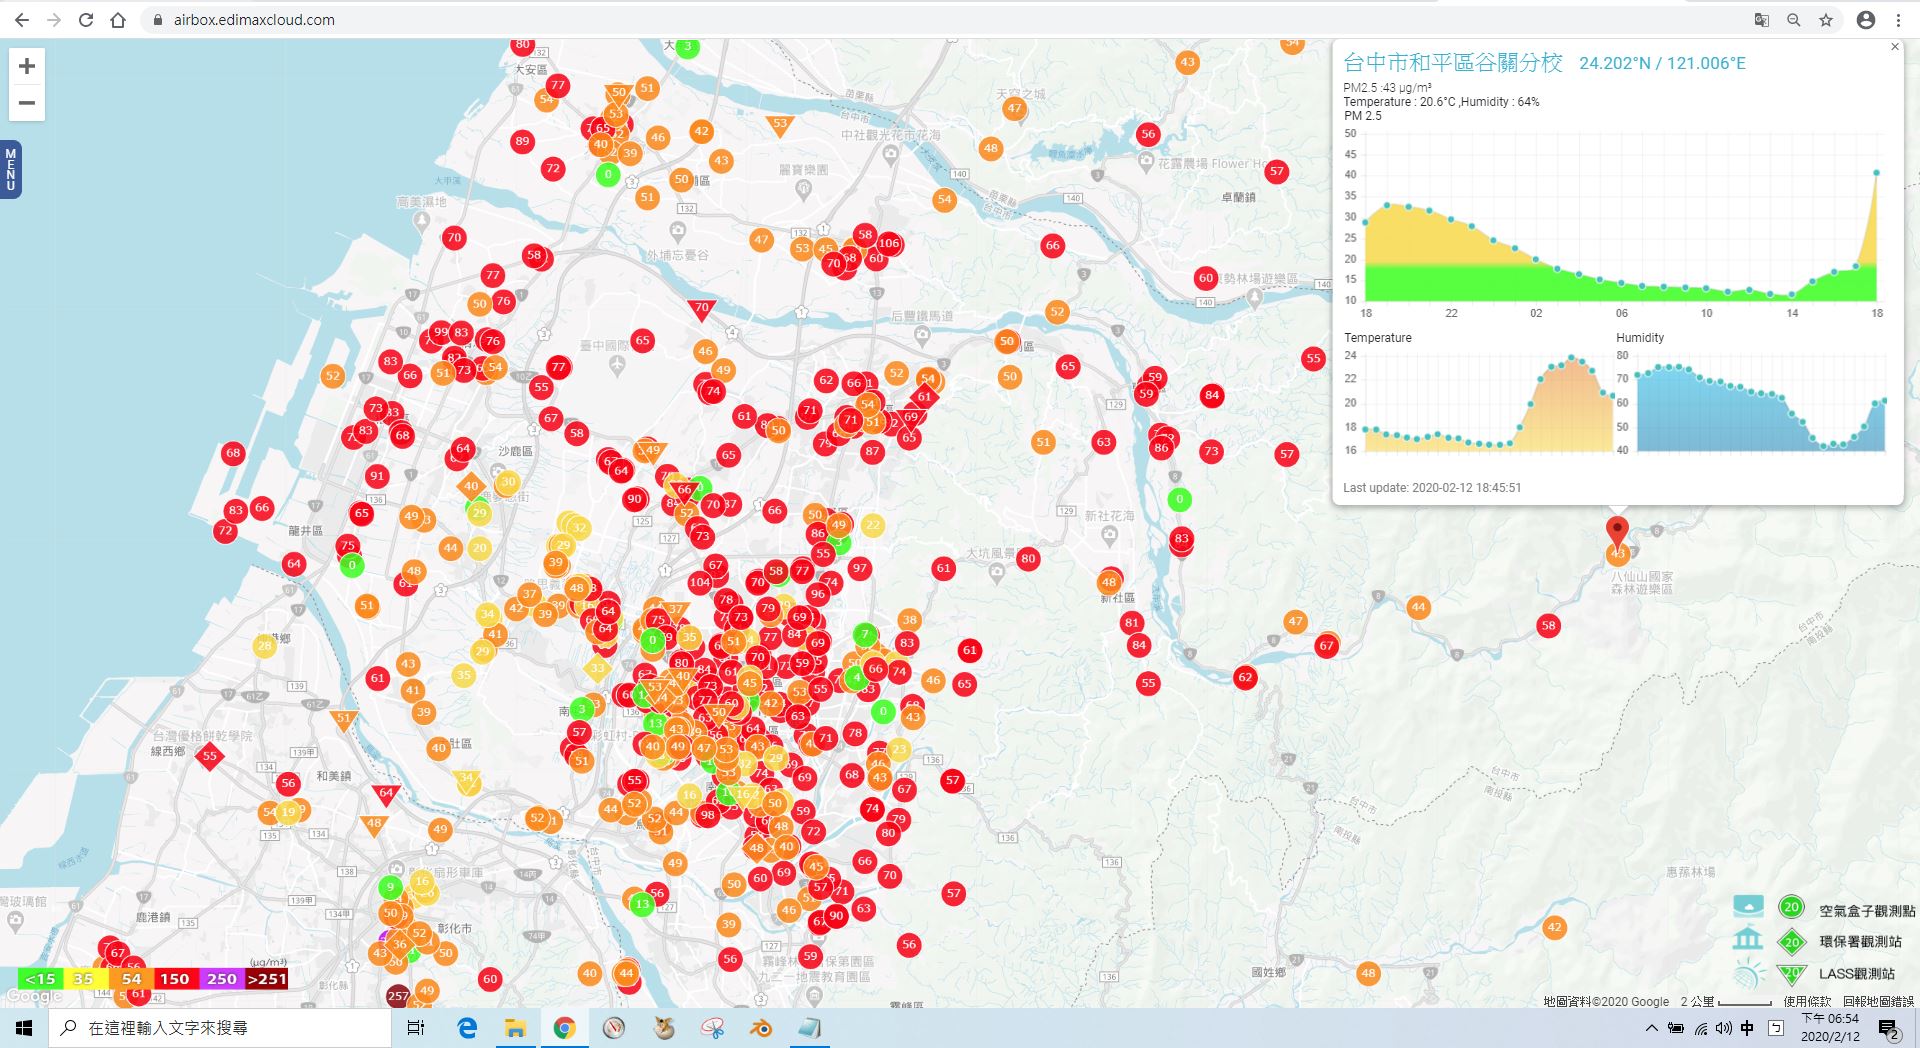
Task: Open the Google Translate page icon
Action: [1762, 20]
